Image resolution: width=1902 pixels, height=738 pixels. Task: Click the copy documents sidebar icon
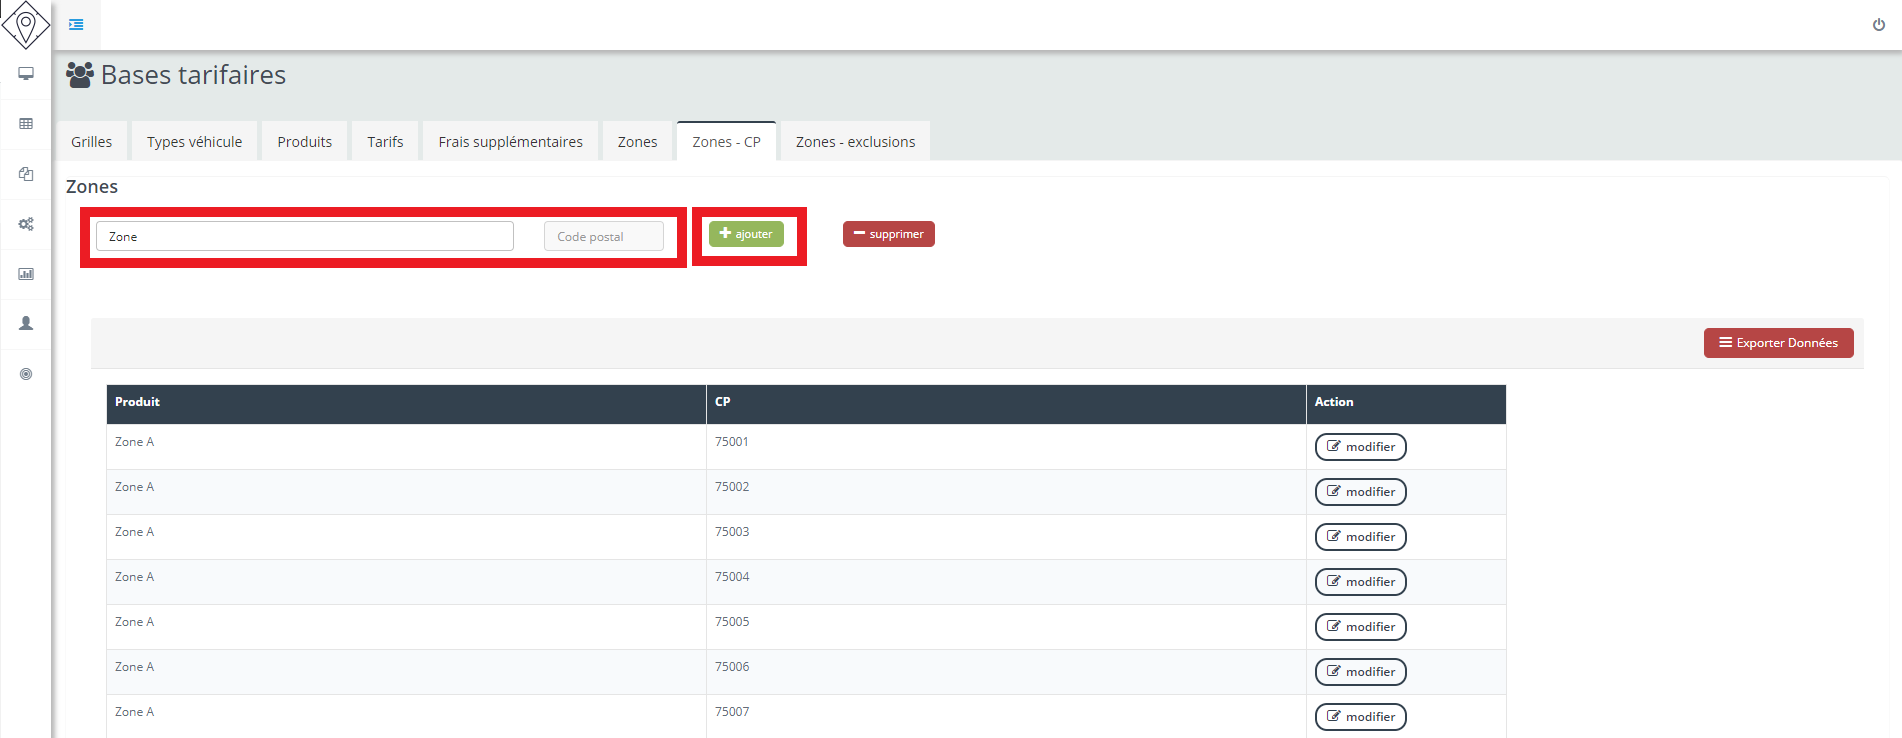(26, 174)
